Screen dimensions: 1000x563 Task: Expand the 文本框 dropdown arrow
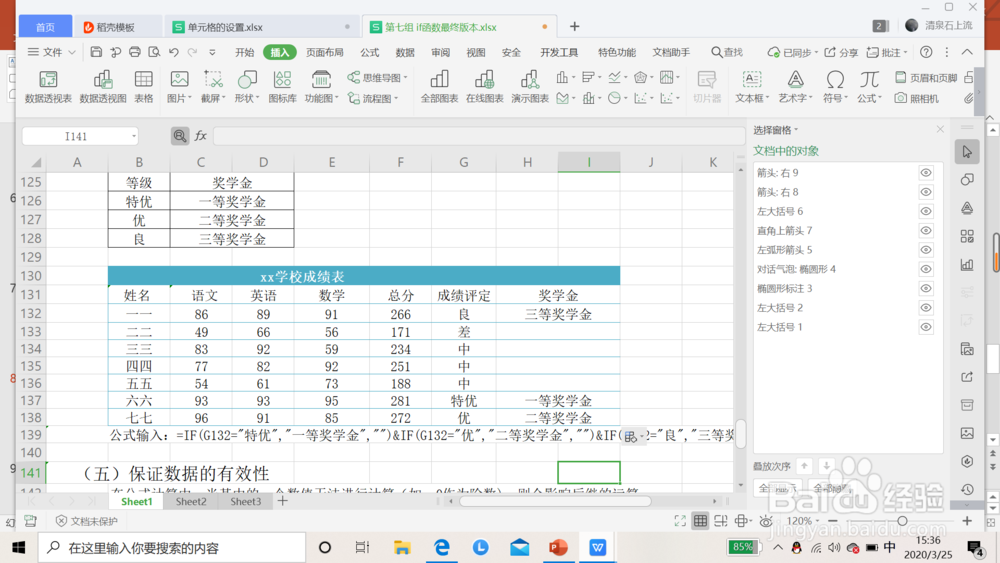coord(767,99)
